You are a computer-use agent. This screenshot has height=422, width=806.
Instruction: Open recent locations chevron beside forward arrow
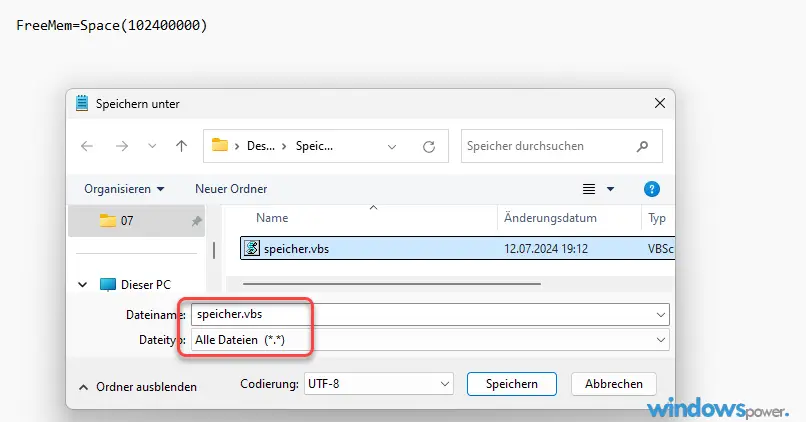(x=152, y=146)
